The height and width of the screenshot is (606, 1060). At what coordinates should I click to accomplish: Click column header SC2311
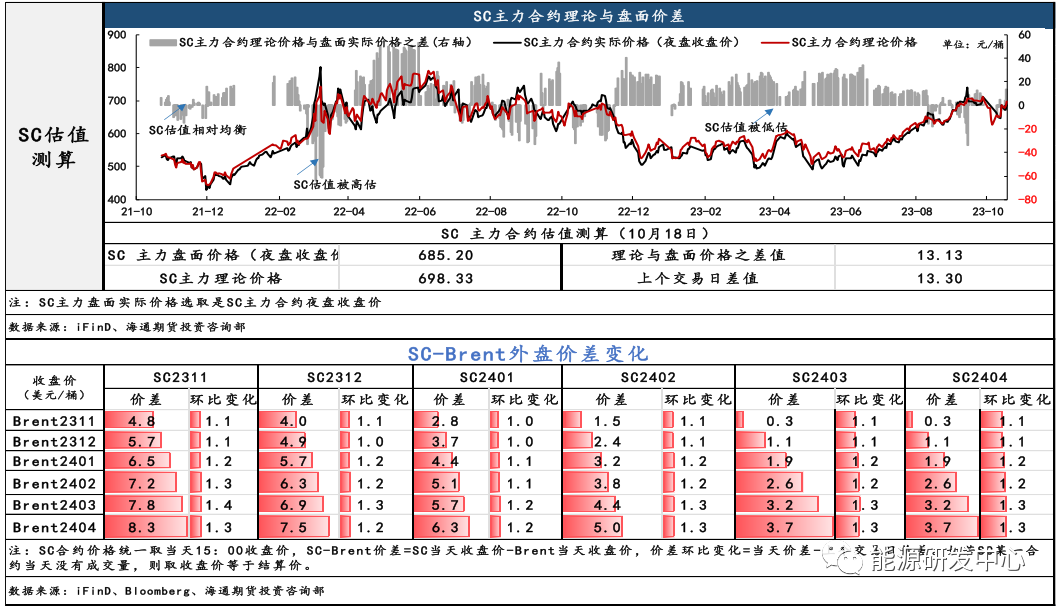(x=180, y=377)
